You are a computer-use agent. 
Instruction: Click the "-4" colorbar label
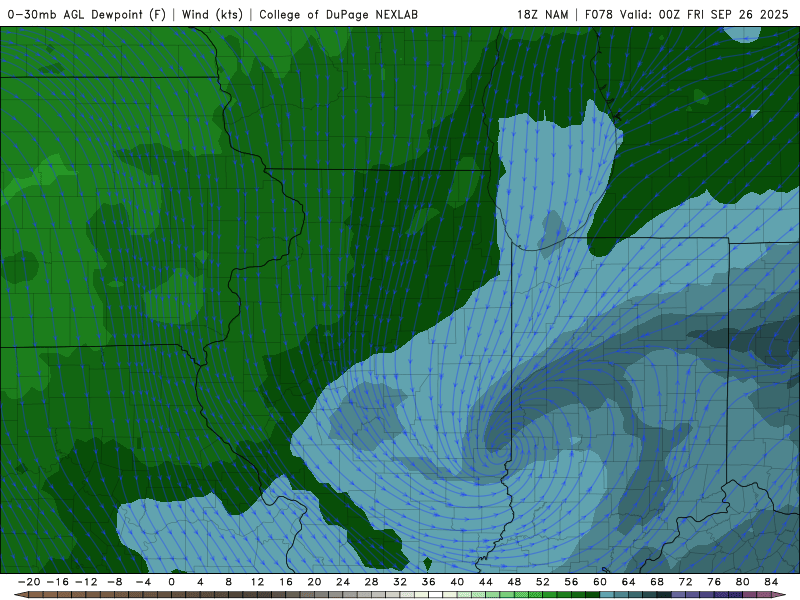pos(143,582)
